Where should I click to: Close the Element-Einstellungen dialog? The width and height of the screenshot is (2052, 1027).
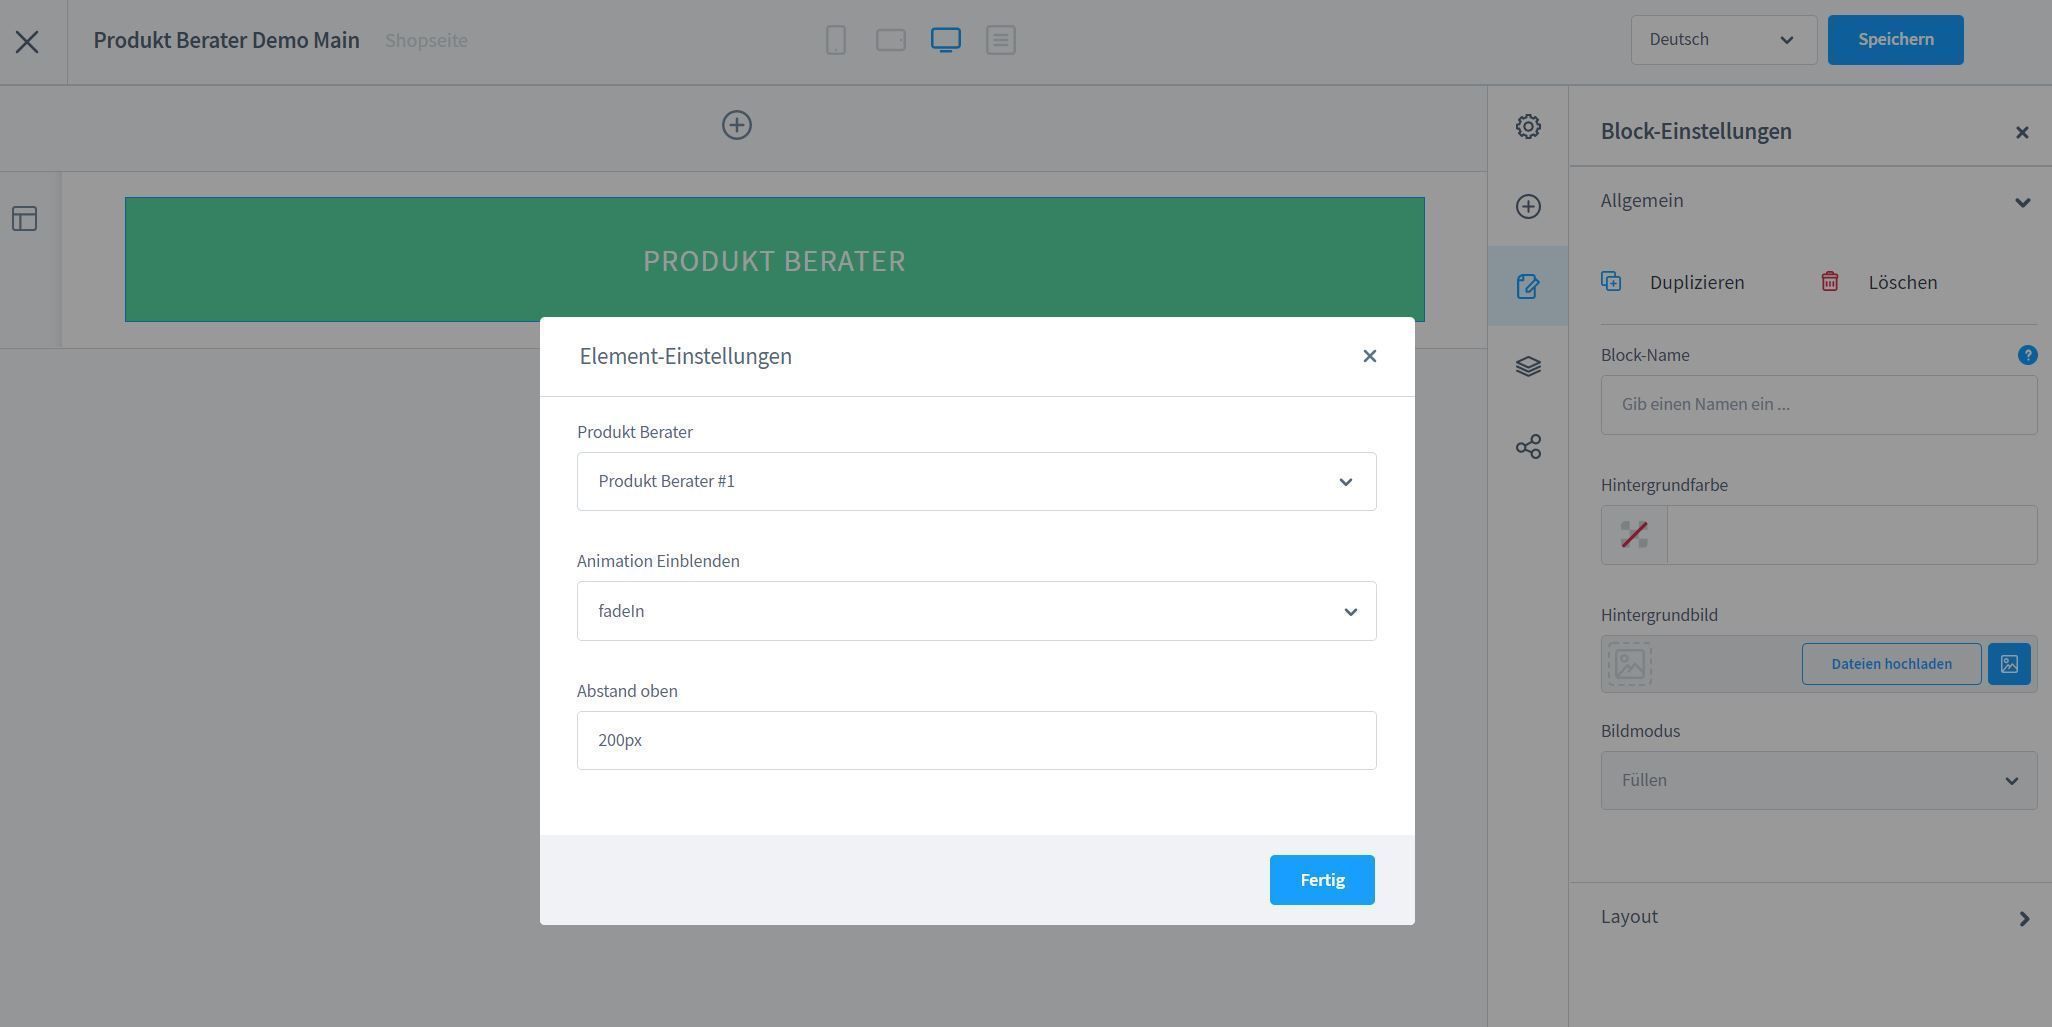(x=1369, y=357)
